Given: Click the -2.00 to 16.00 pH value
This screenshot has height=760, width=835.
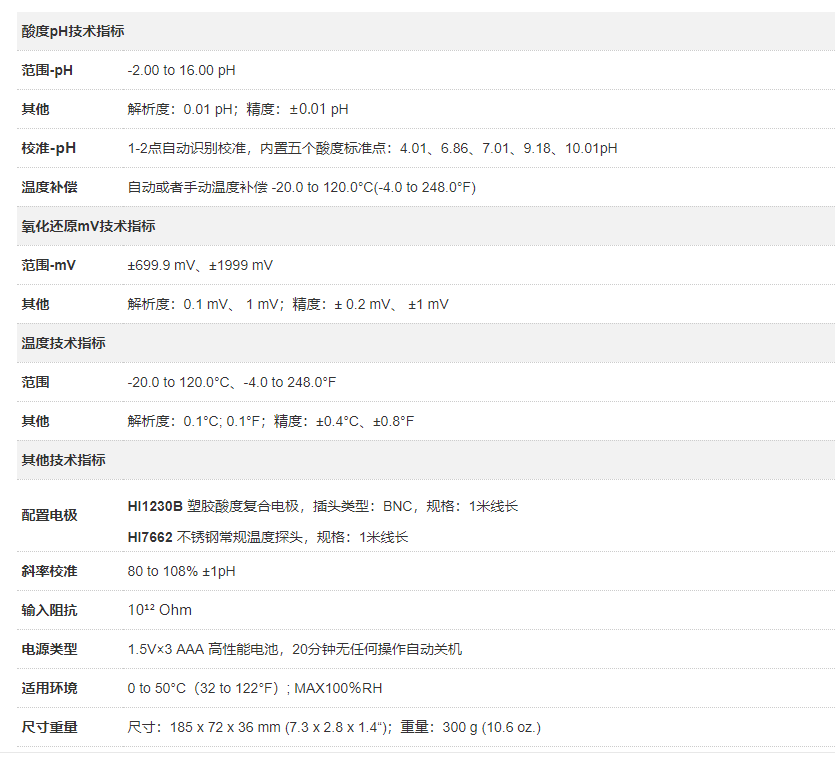Looking at the screenshot, I should pos(181,71).
